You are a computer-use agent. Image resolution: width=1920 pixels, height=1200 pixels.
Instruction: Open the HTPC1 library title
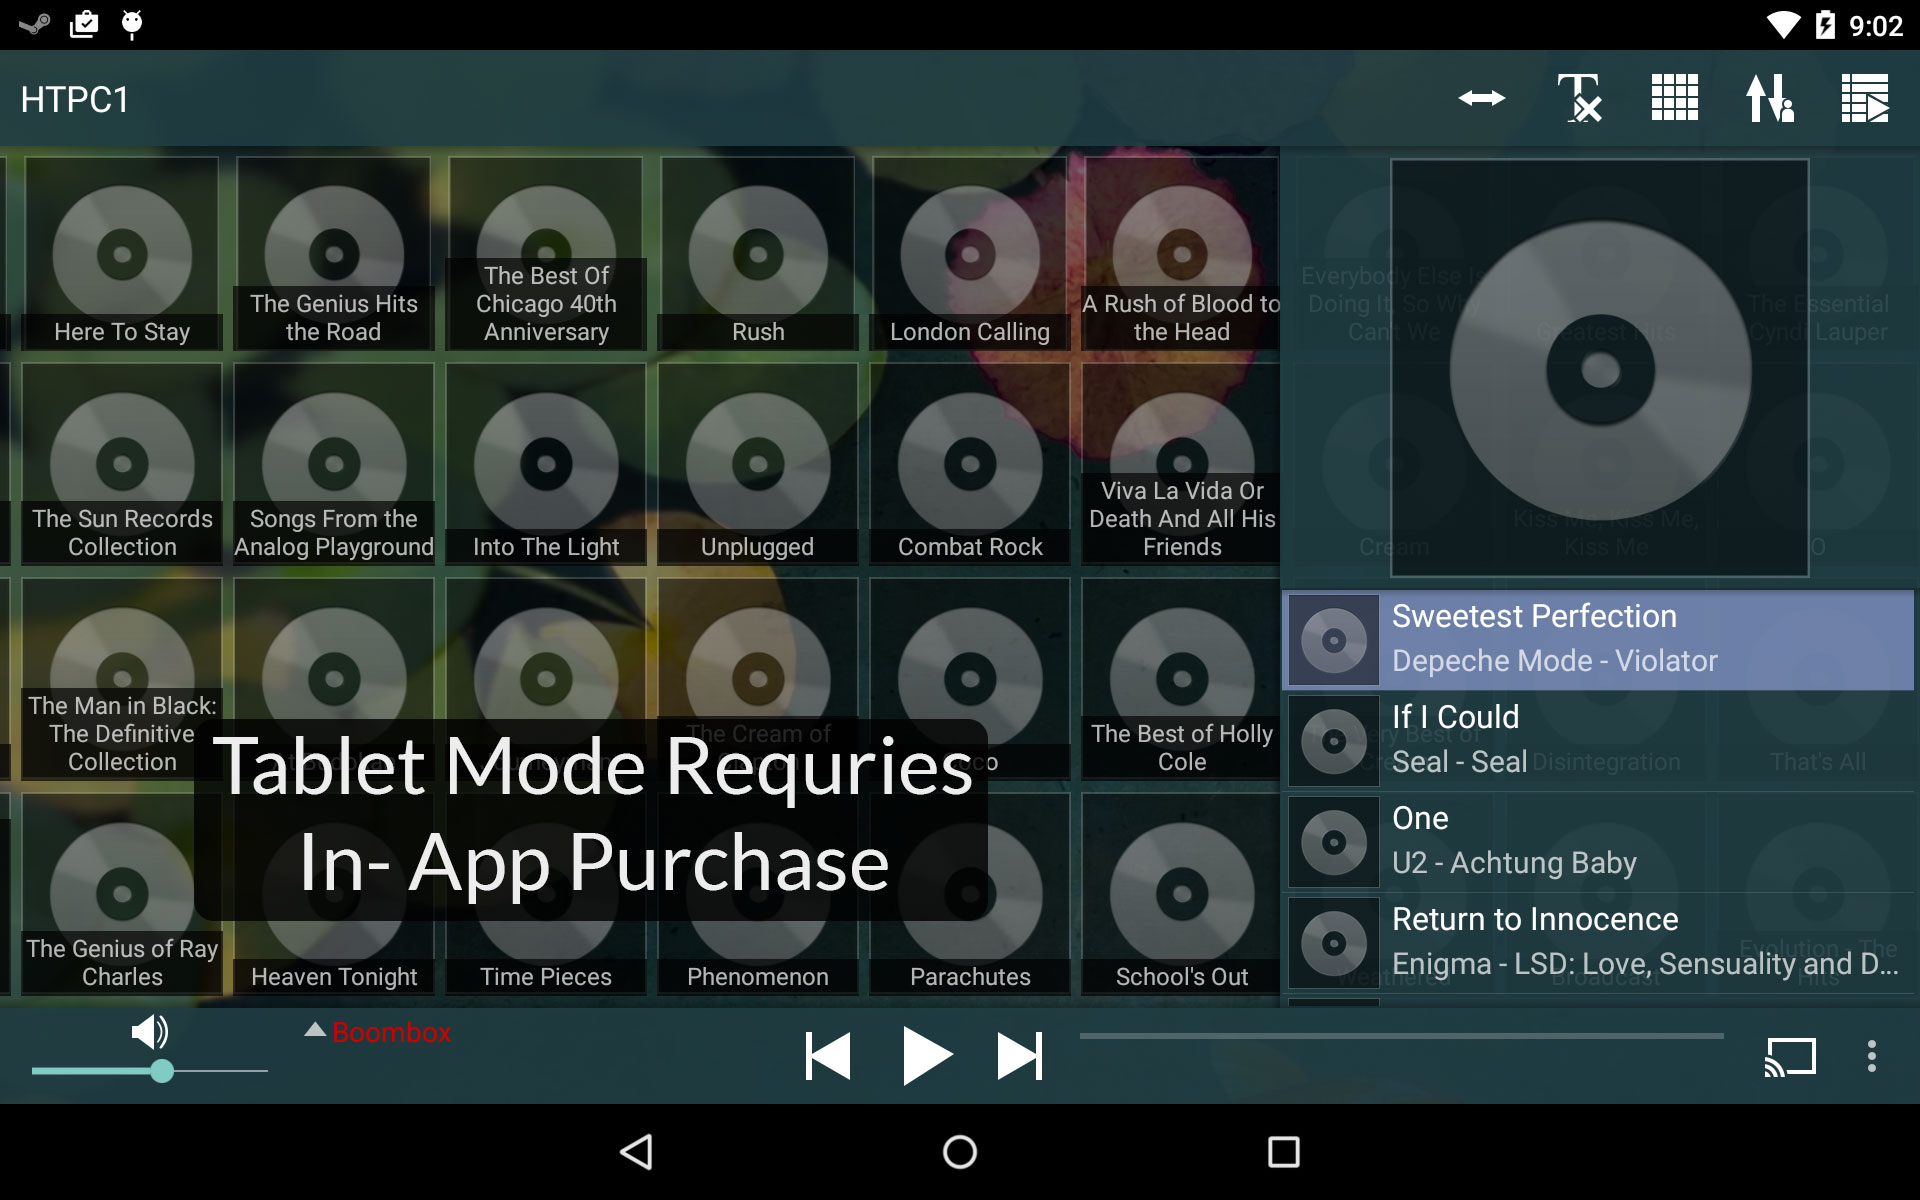[x=75, y=100]
